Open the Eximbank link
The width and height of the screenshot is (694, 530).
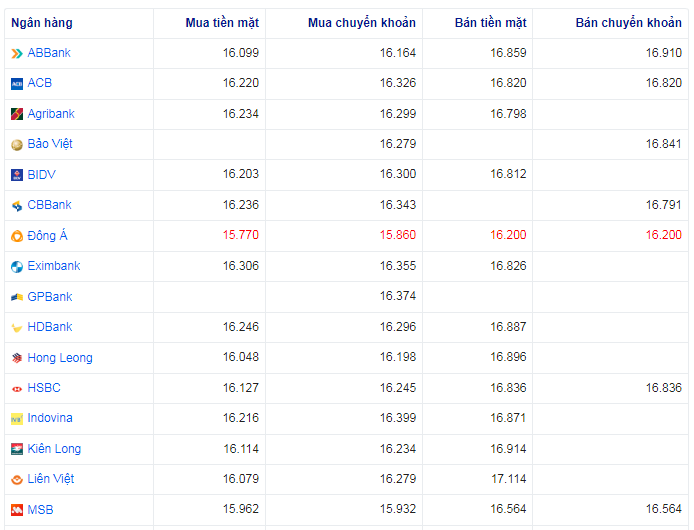[54, 266]
